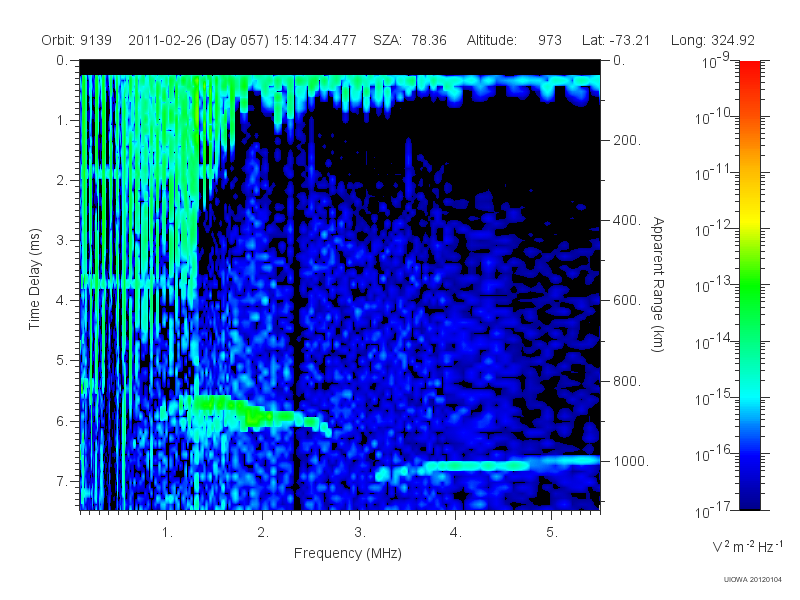
Task: Click the red top of the color scale bar
Action: click(749, 69)
